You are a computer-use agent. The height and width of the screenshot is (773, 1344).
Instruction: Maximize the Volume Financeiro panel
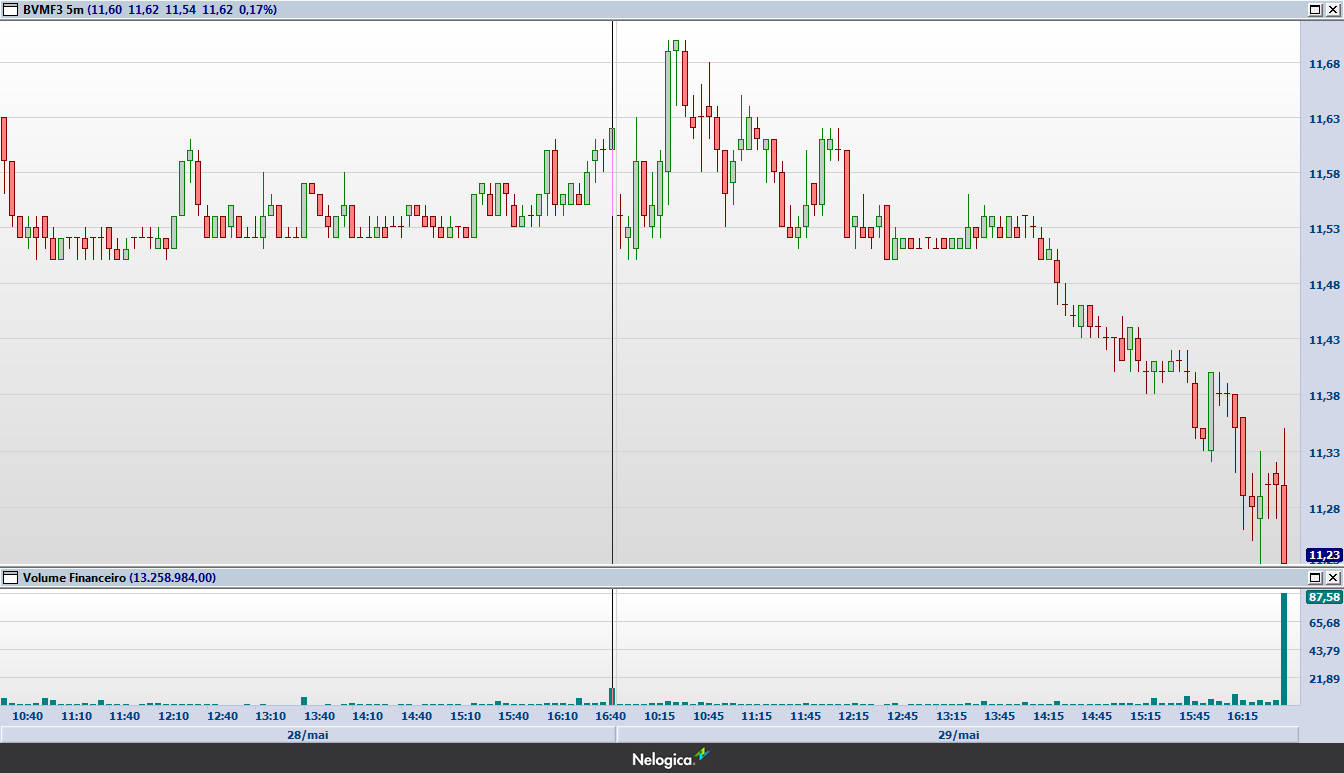(x=1315, y=578)
